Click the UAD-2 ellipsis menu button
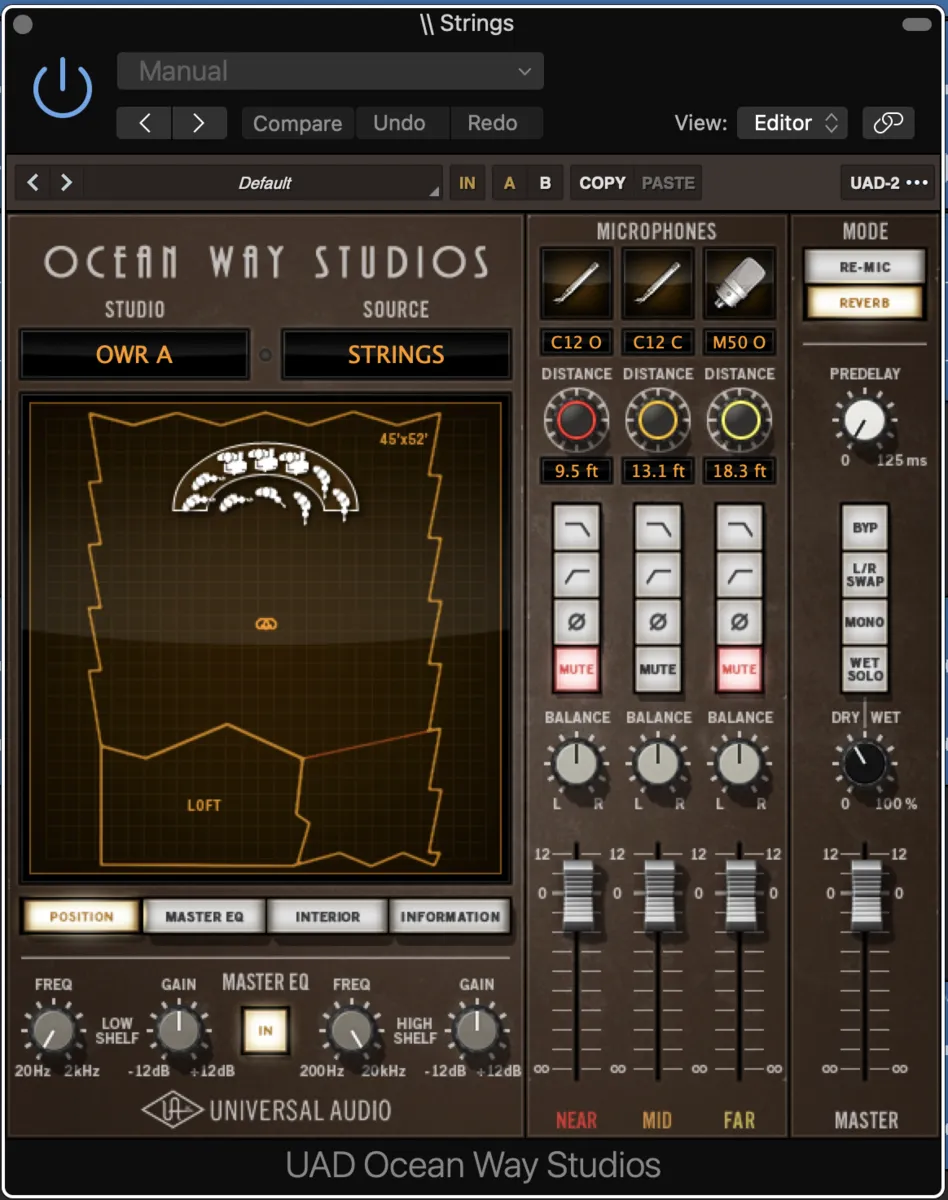This screenshot has width=948, height=1200. coord(887,183)
